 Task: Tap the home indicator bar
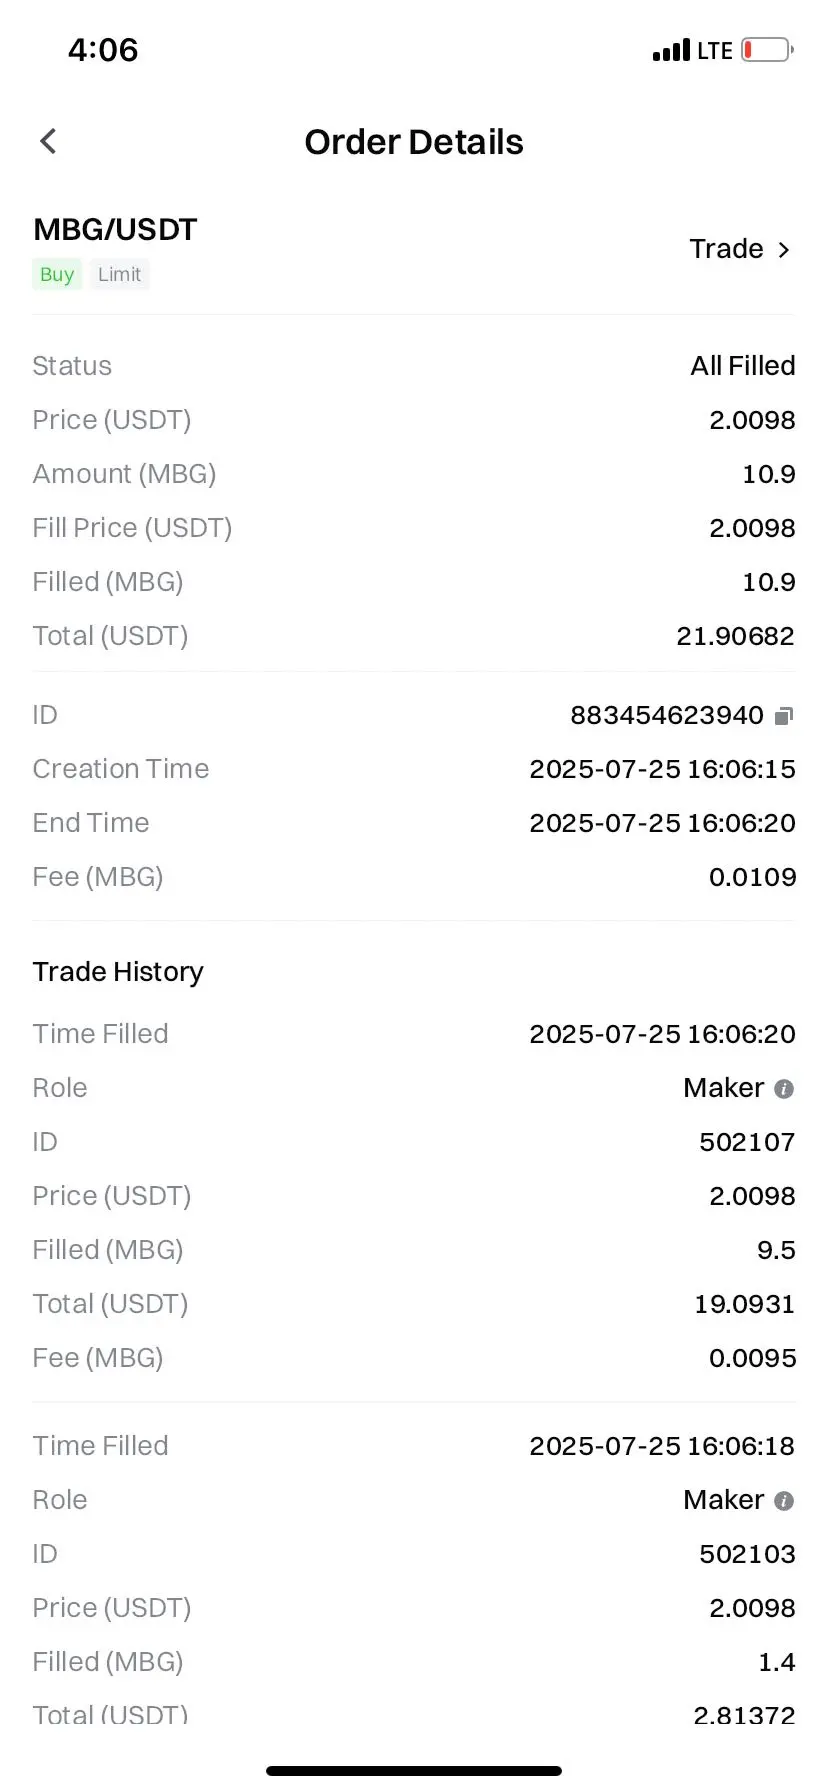[414, 1770]
